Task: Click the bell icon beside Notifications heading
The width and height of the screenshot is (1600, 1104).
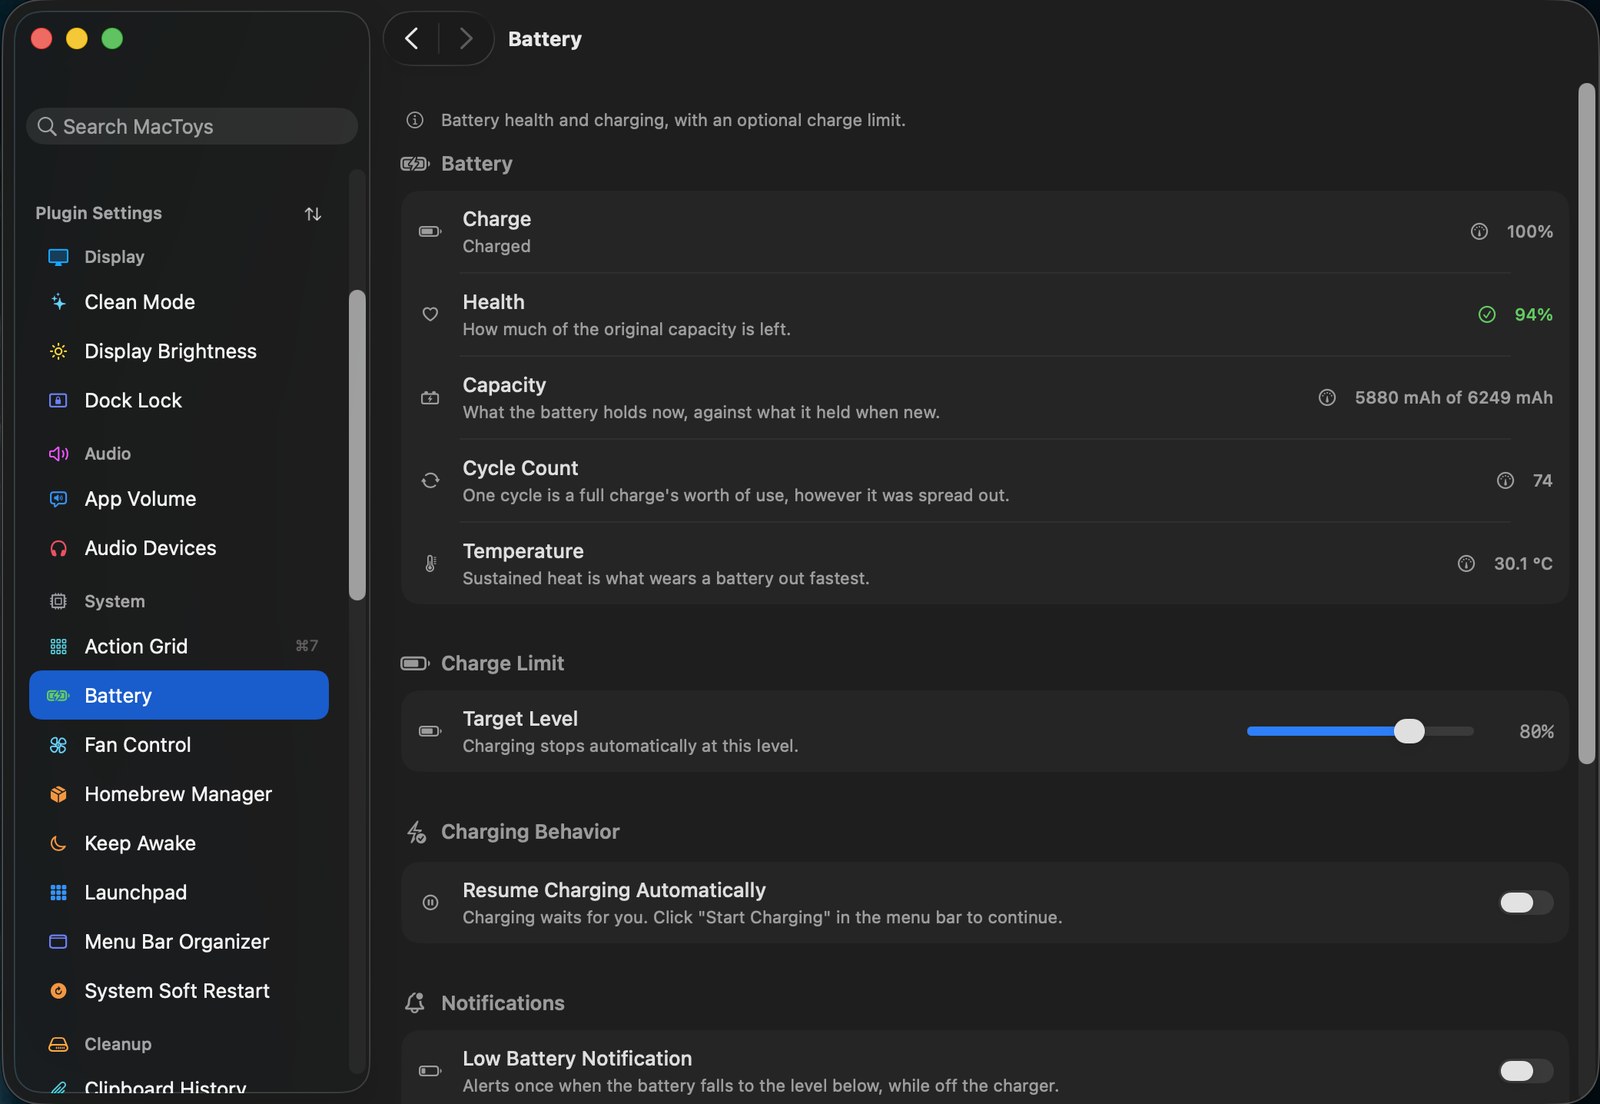Action: click(415, 1002)
